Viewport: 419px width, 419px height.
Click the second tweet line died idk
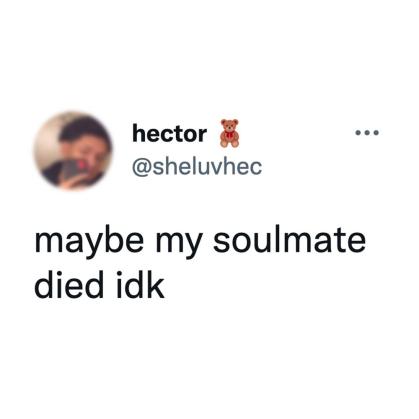[99, 285]
